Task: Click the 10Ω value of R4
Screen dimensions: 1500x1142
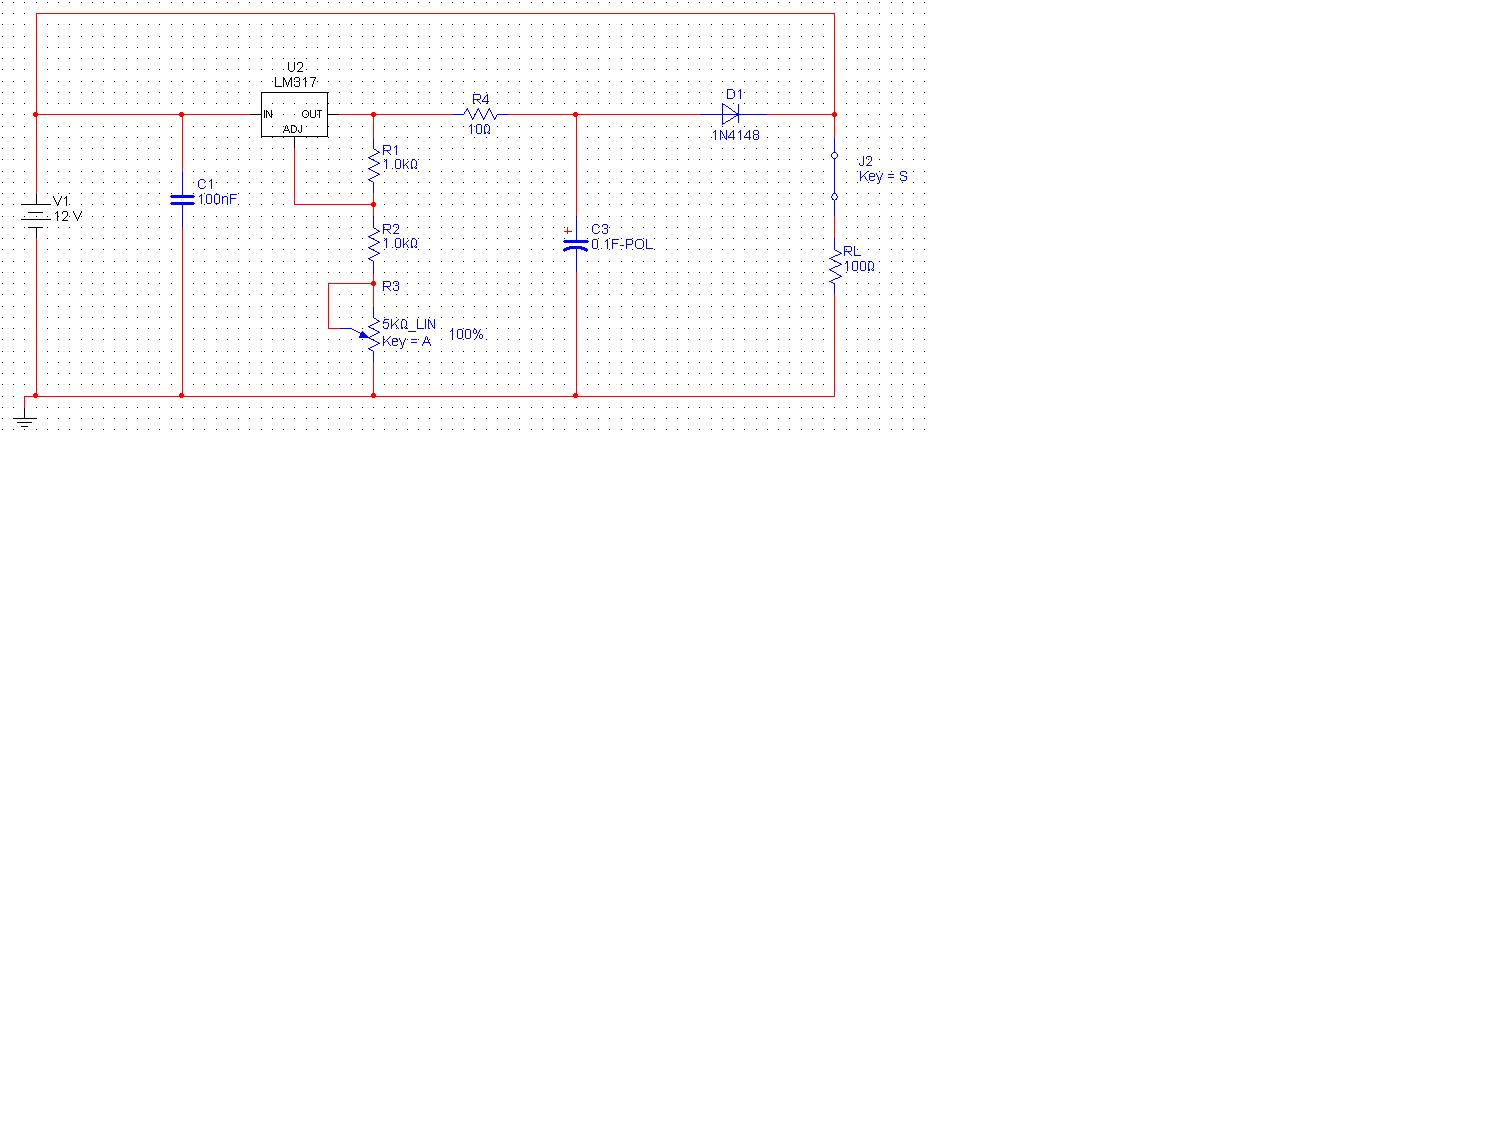Action: 479,130
